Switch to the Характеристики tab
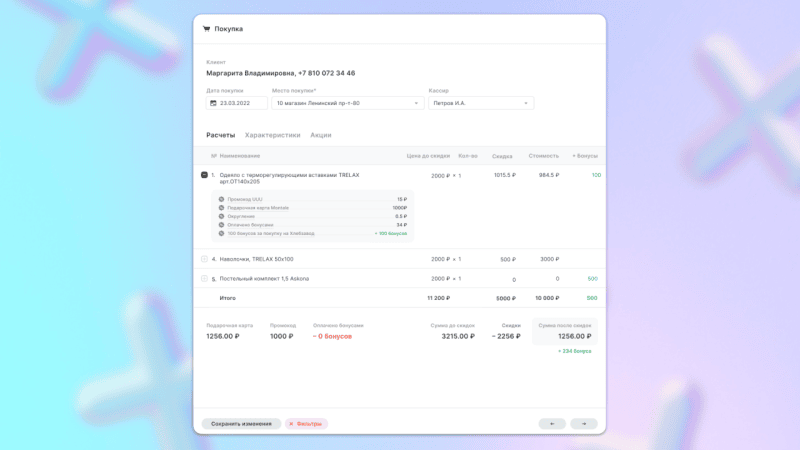800x450 pixels. tap(272, 135)
